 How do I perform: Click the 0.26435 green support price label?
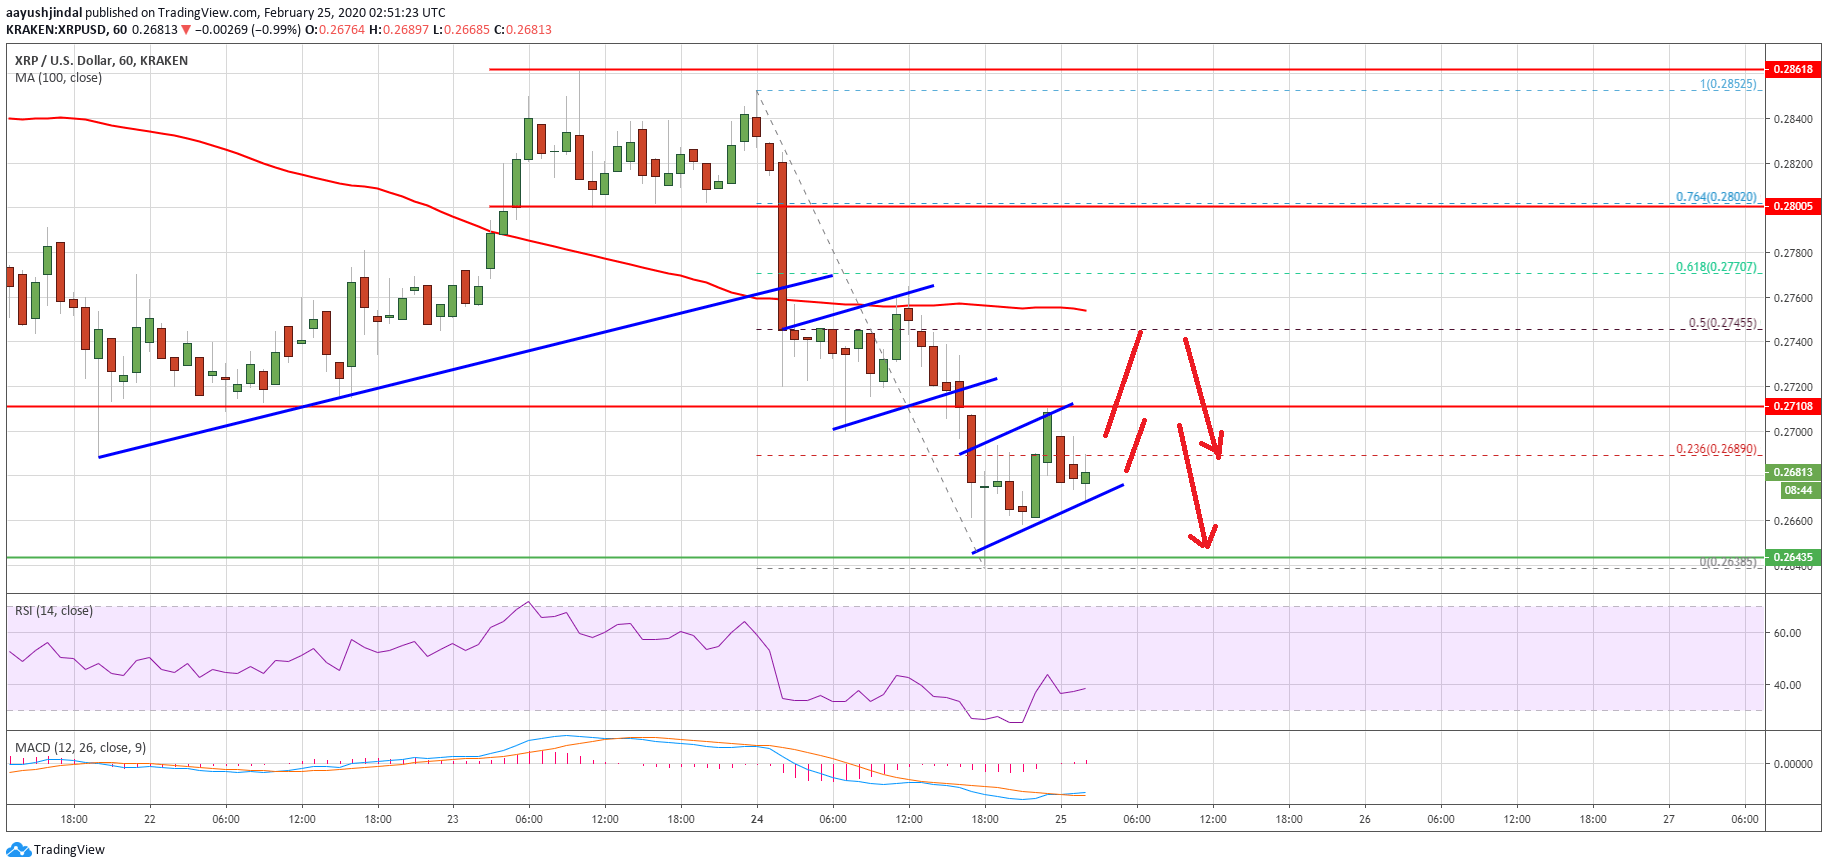coord(1793,557)
